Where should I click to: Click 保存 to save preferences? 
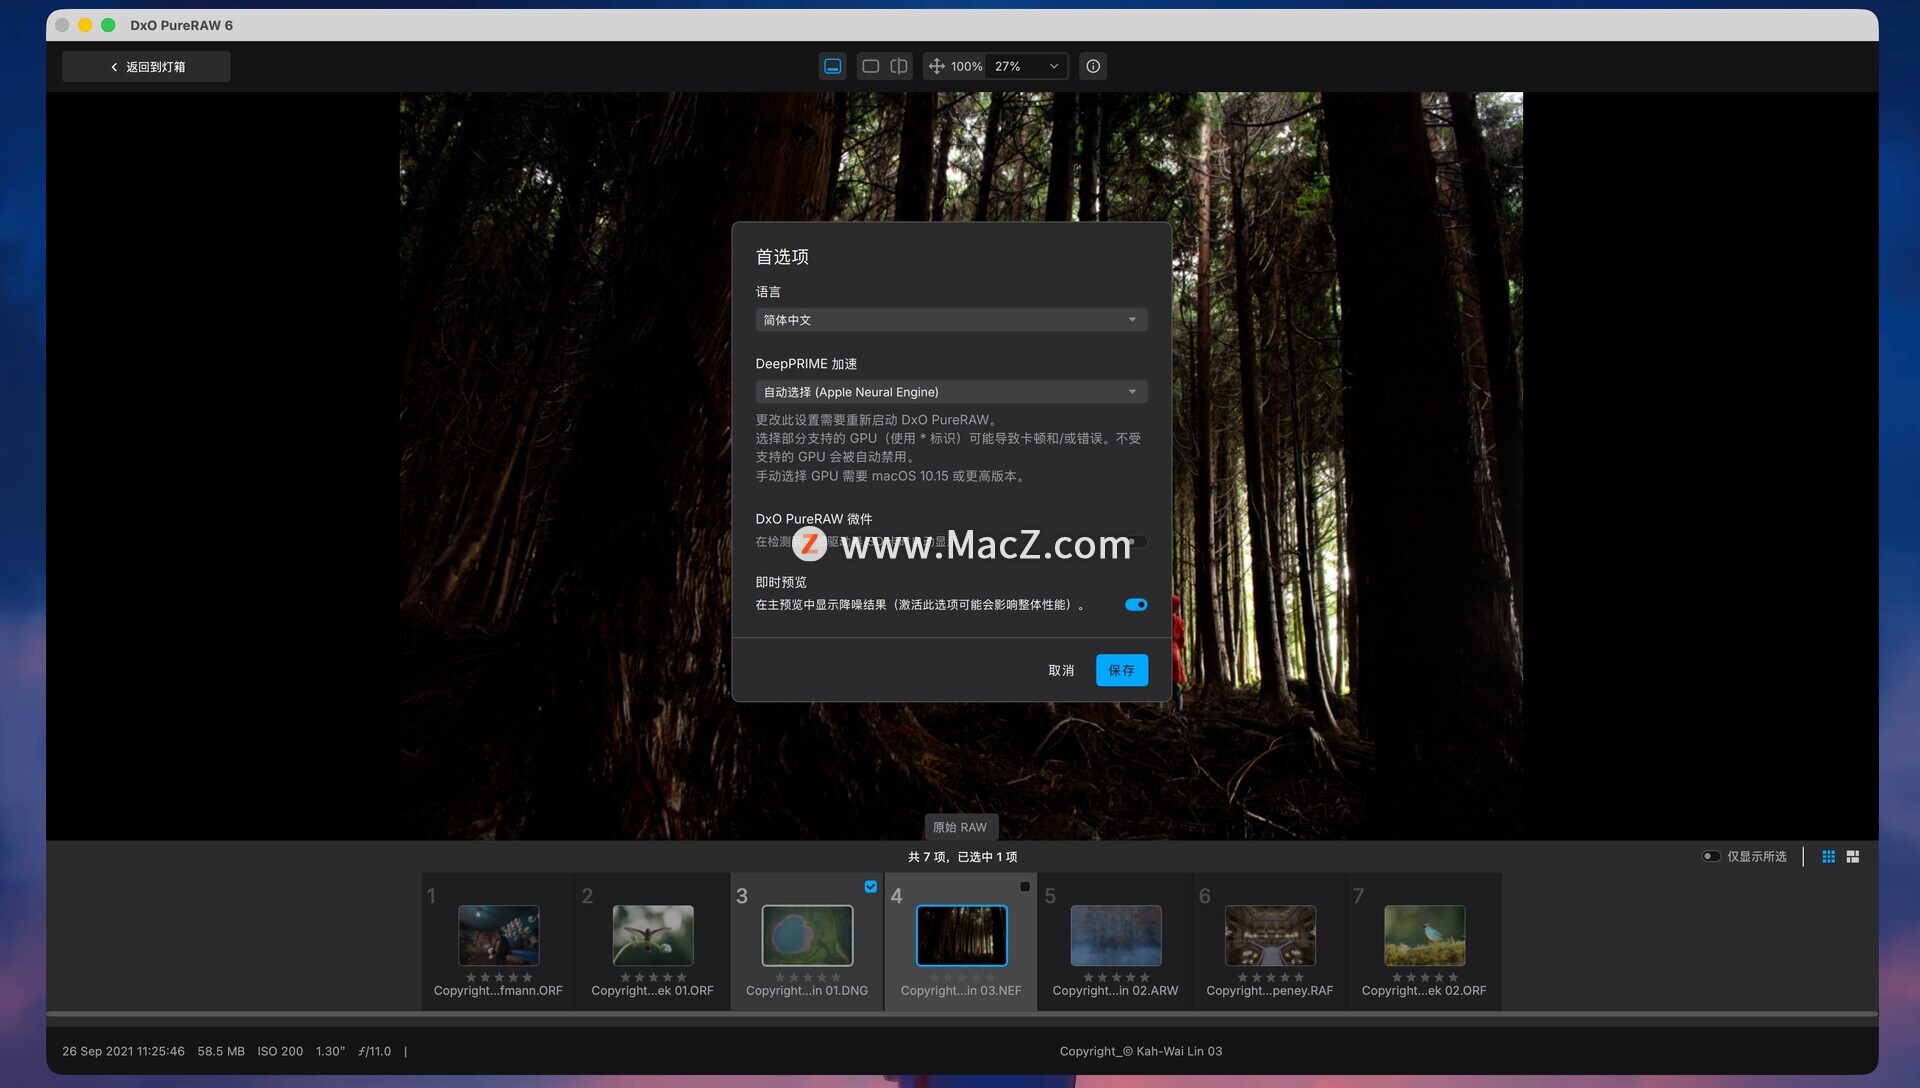(x=1121, y=670)
